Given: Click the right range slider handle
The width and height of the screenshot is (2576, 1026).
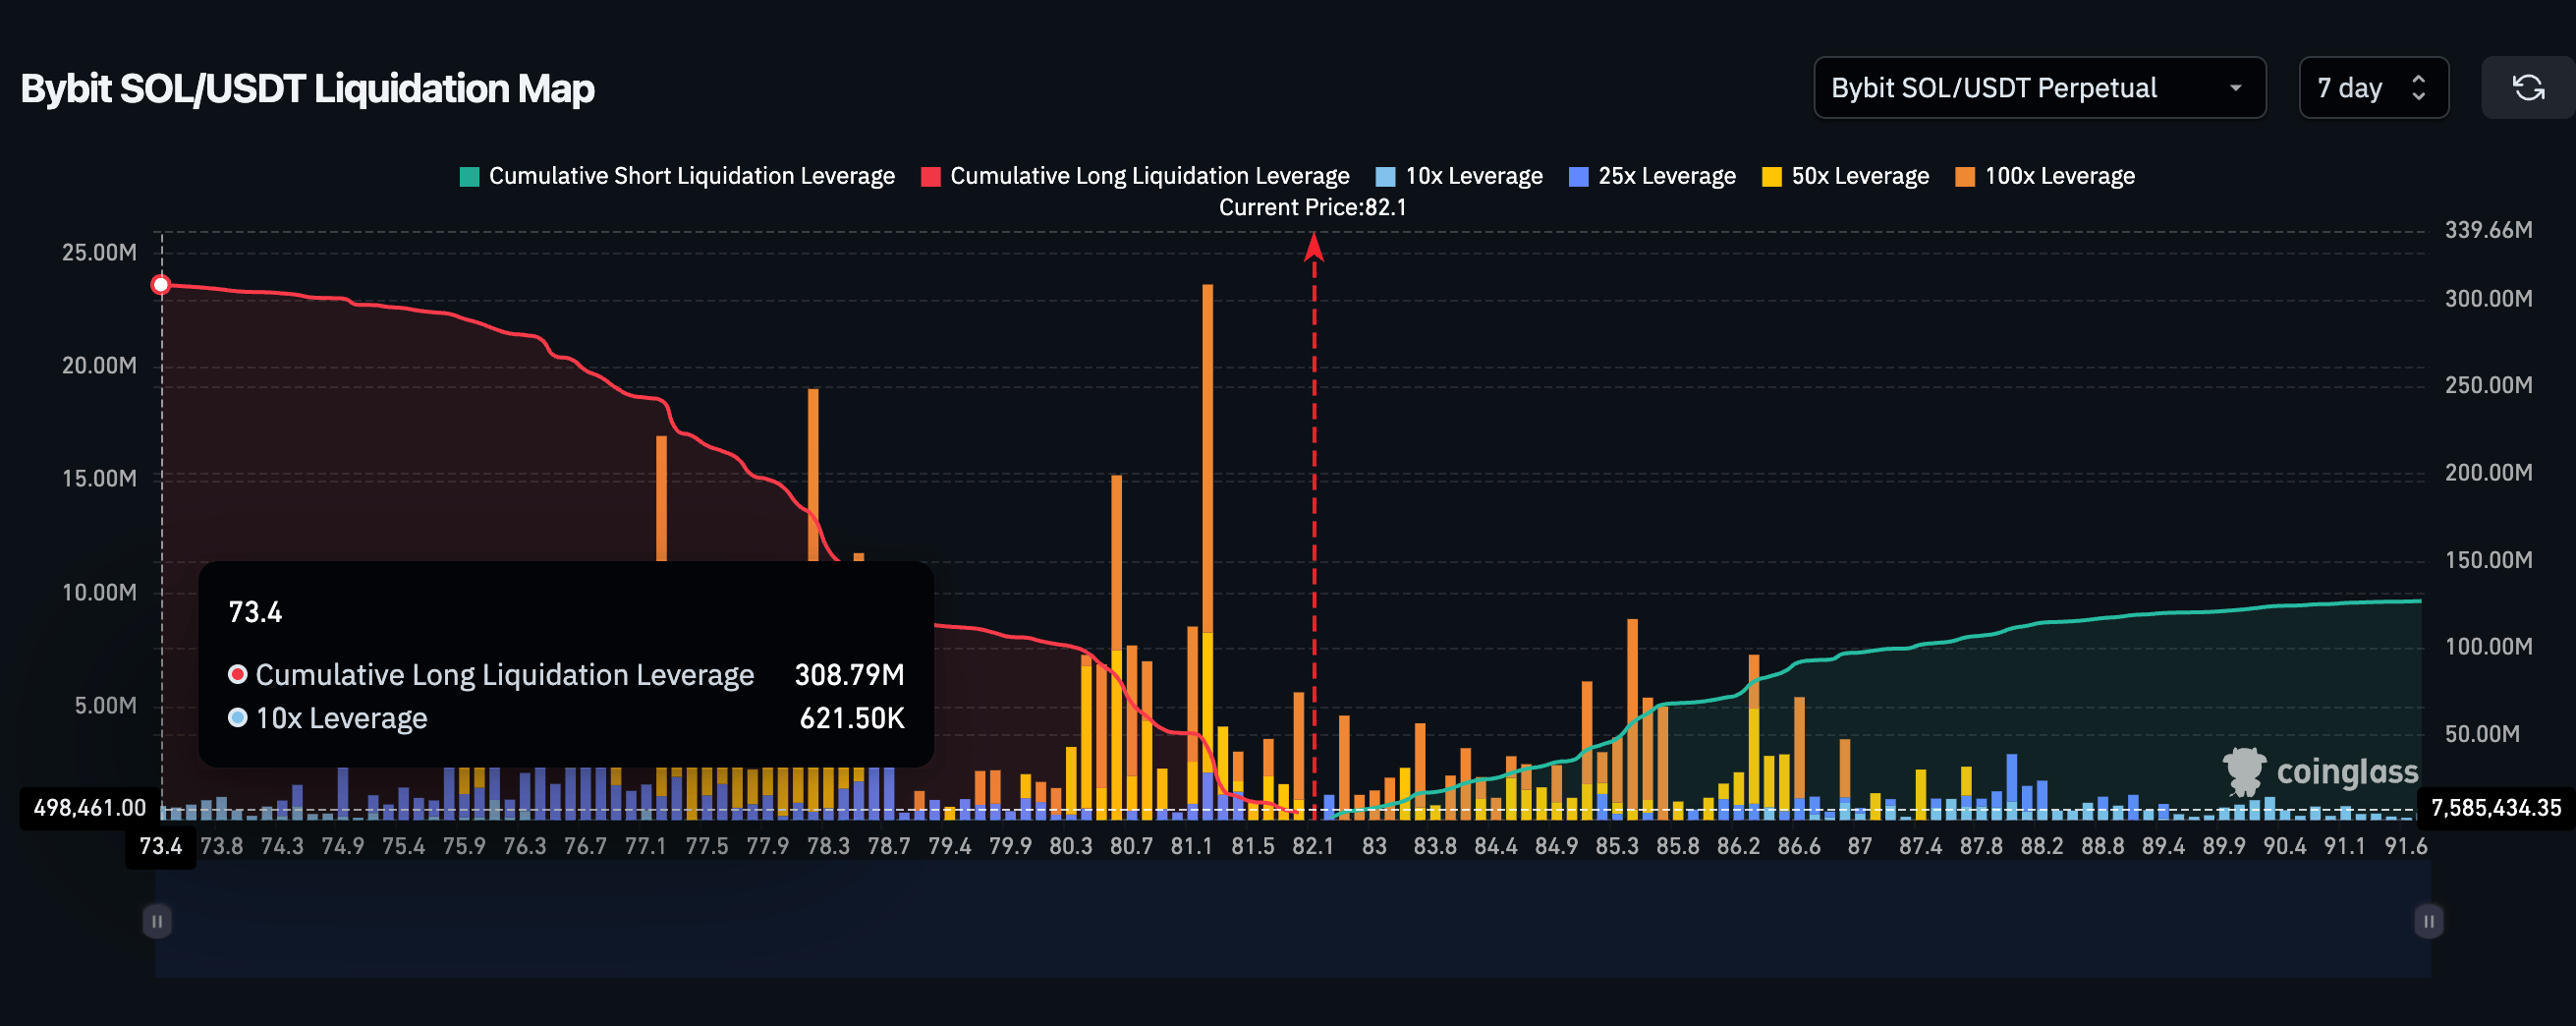Looking at the screenshot, I should coord(2428,920).
